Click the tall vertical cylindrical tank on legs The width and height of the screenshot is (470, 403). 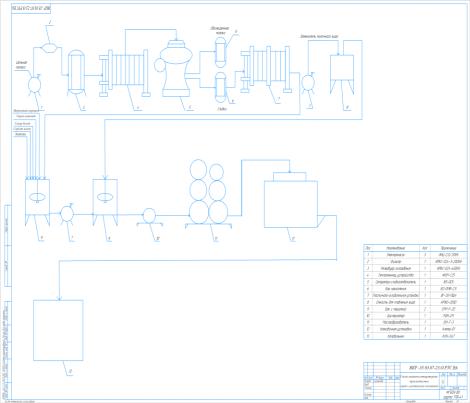[76, 72]
